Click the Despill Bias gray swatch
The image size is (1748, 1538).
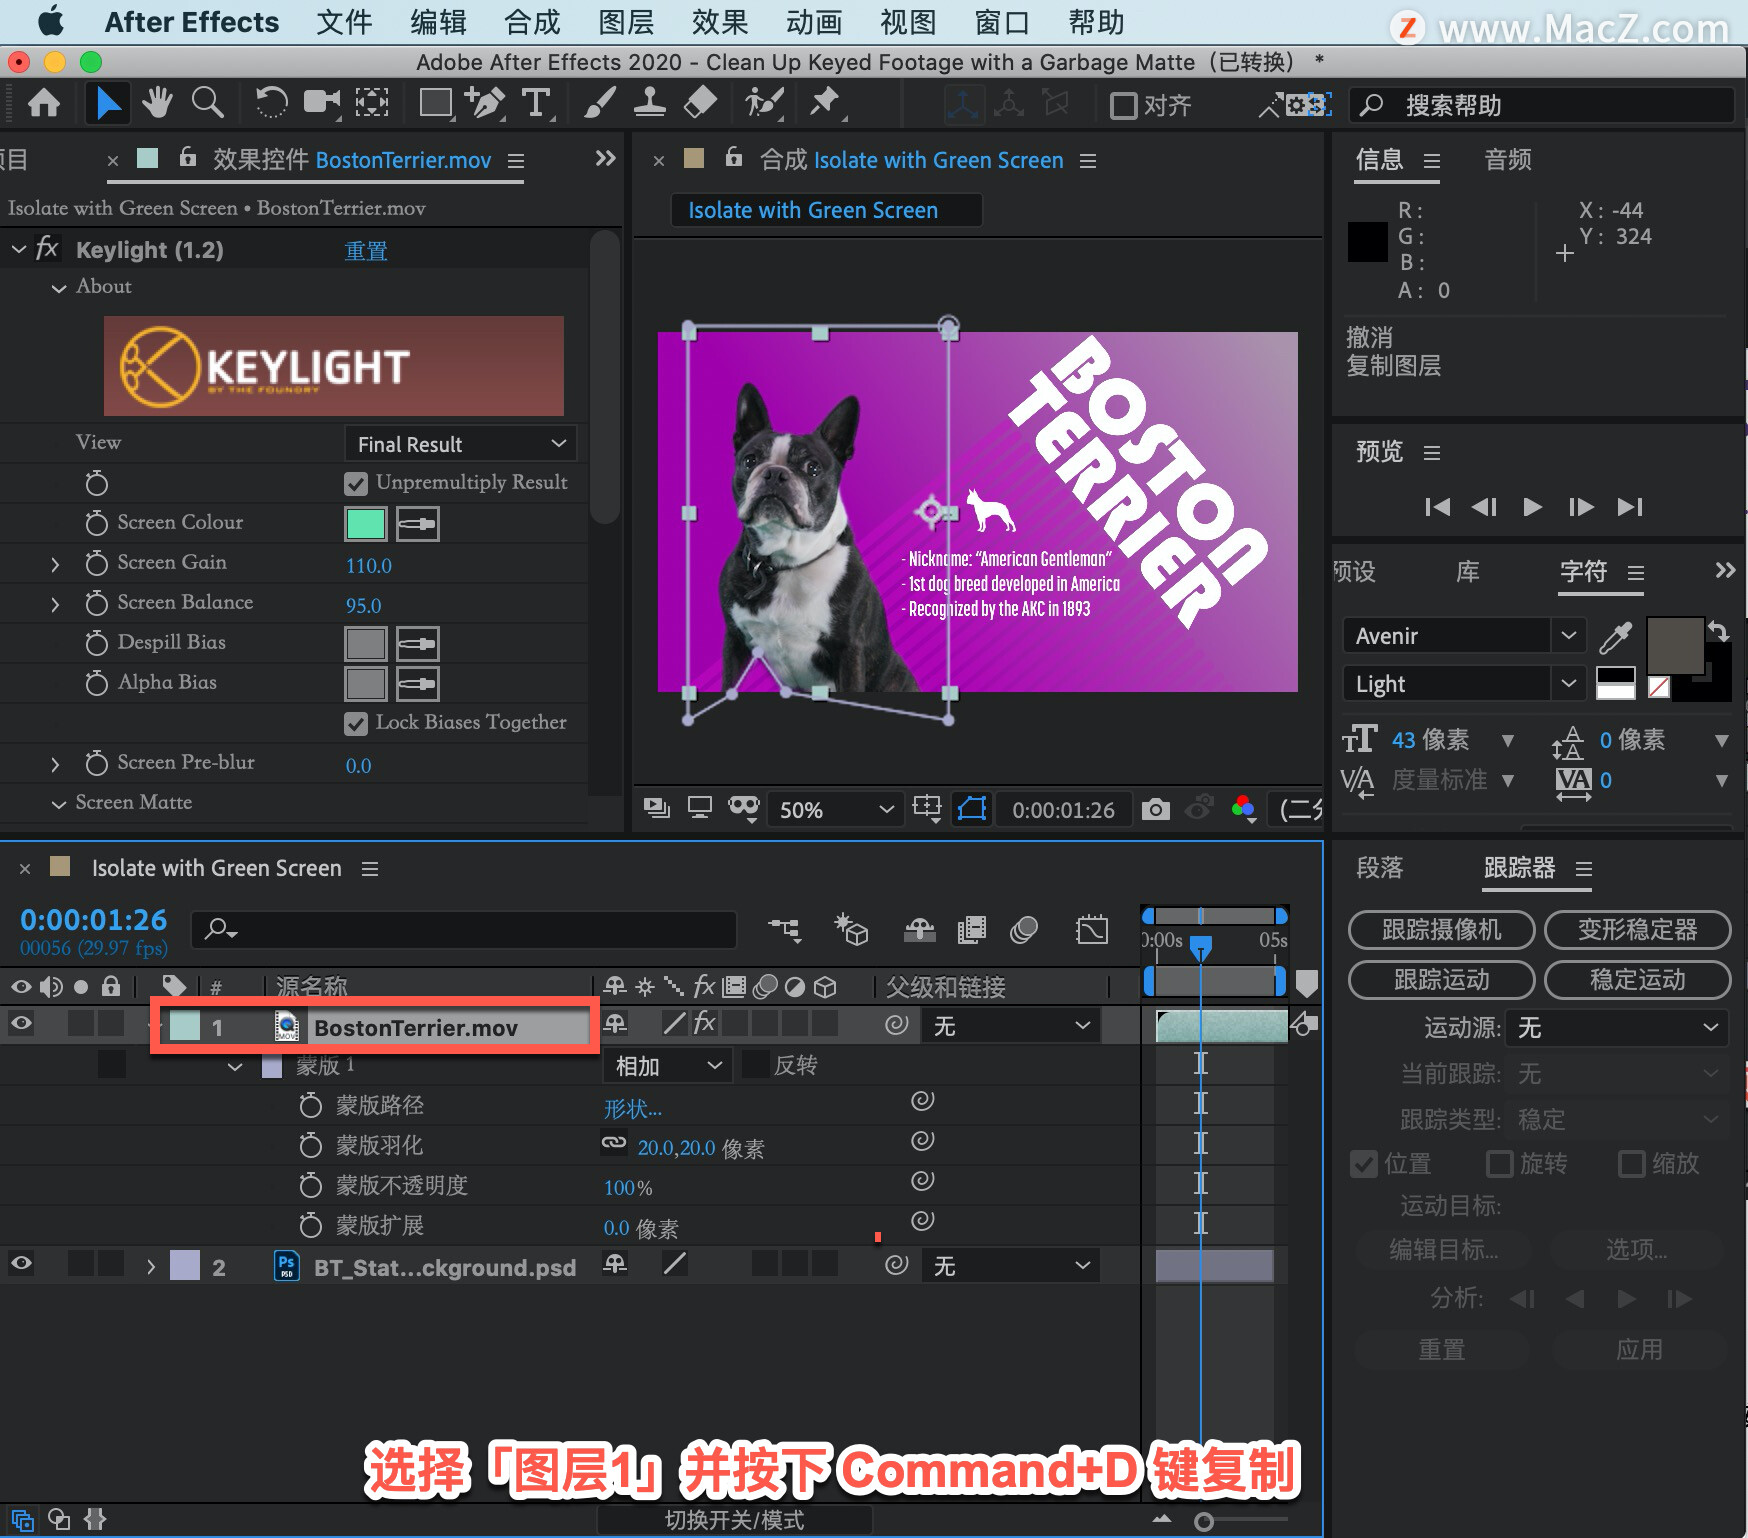coord(365,644)
